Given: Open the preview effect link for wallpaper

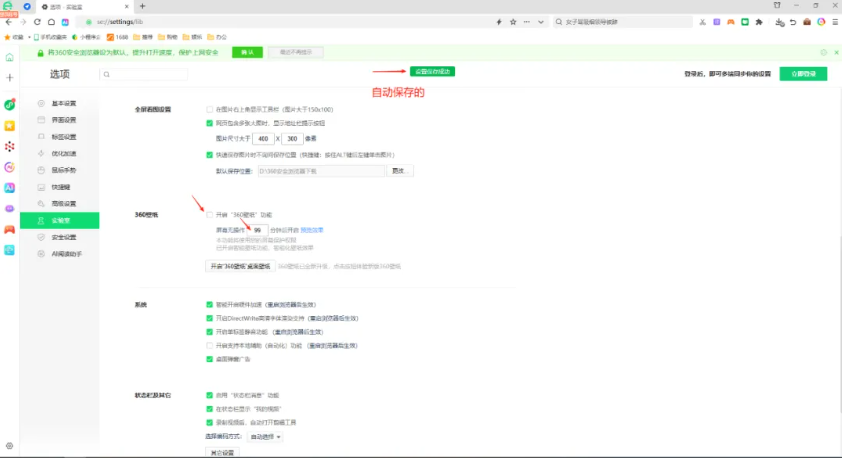Looking at the screenshot, I should click(312, 230).
